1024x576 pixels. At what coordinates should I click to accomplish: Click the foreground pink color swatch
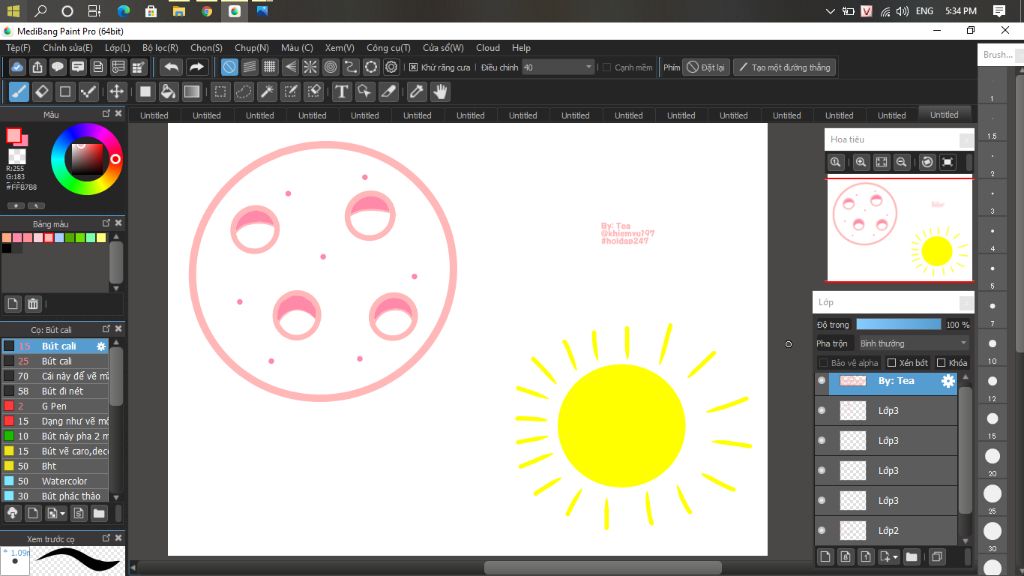point(14,136)
